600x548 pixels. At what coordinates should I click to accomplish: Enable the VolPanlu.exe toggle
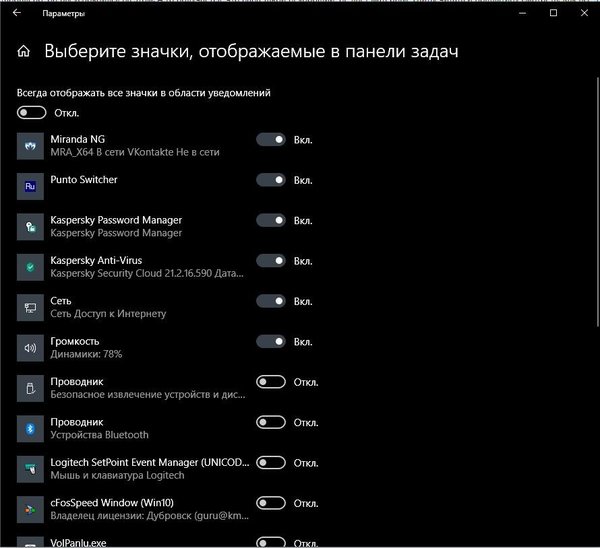point(271,542)
